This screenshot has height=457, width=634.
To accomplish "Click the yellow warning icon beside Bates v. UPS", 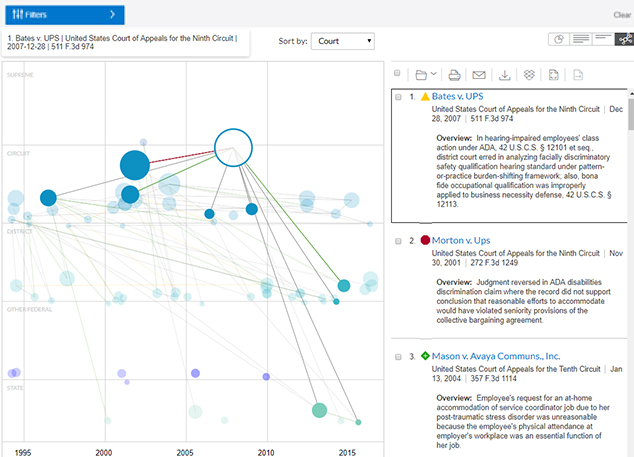I will point(425,97).
